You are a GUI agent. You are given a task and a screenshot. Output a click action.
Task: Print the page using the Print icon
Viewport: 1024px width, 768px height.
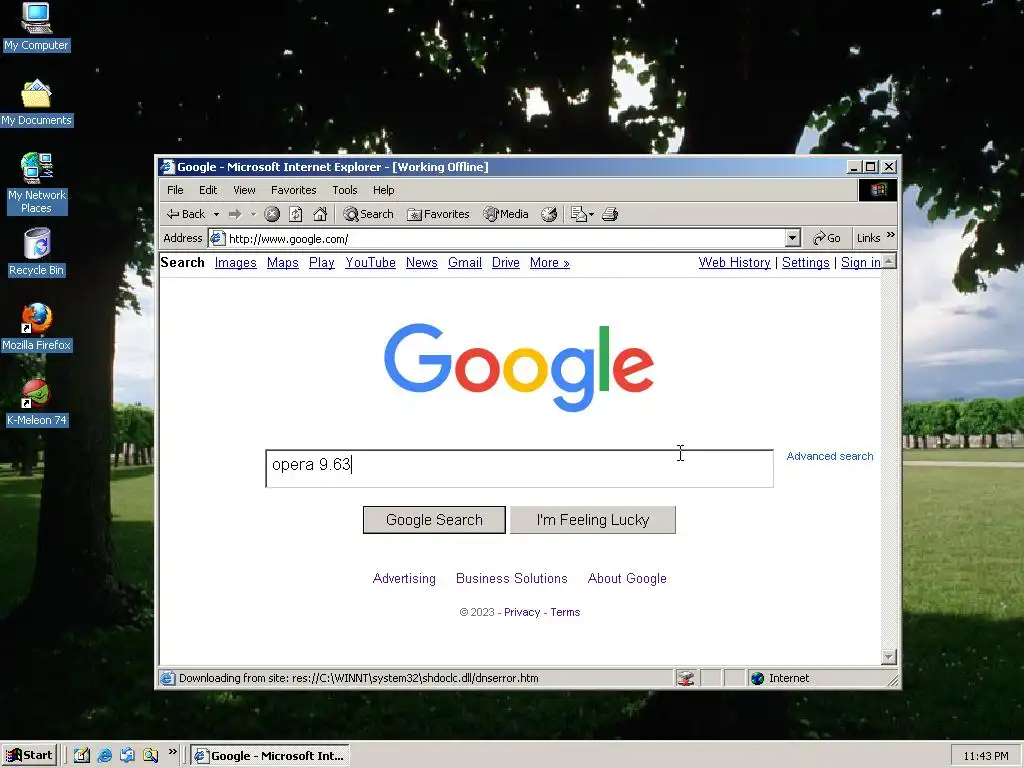click(610, 214)
